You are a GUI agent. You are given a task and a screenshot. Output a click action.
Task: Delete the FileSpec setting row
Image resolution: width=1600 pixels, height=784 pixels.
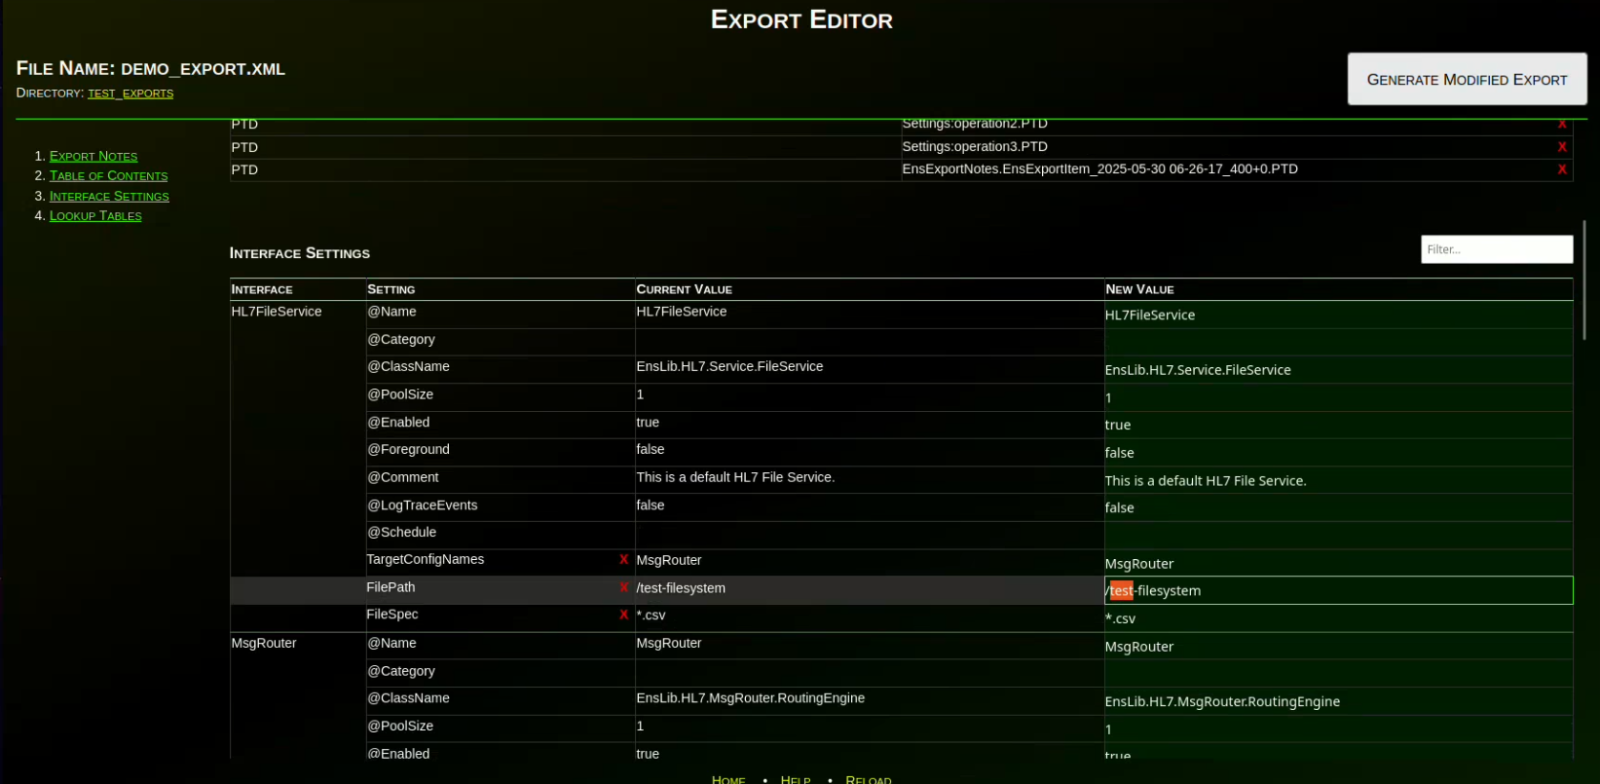tap(623, 615)
